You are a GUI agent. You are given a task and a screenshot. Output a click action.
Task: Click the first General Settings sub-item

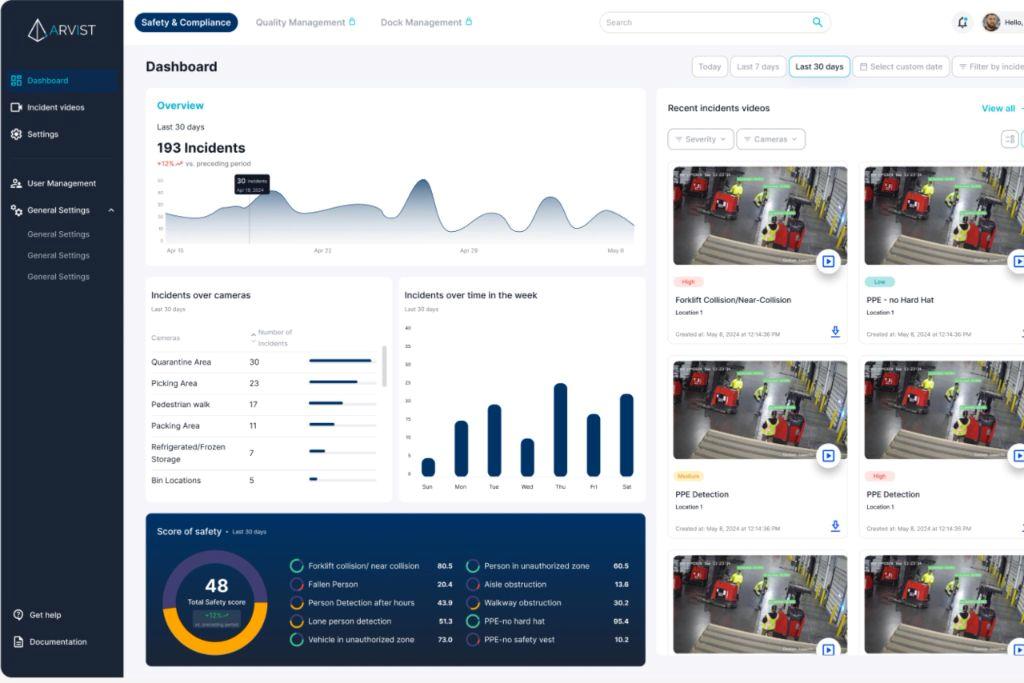58,234
